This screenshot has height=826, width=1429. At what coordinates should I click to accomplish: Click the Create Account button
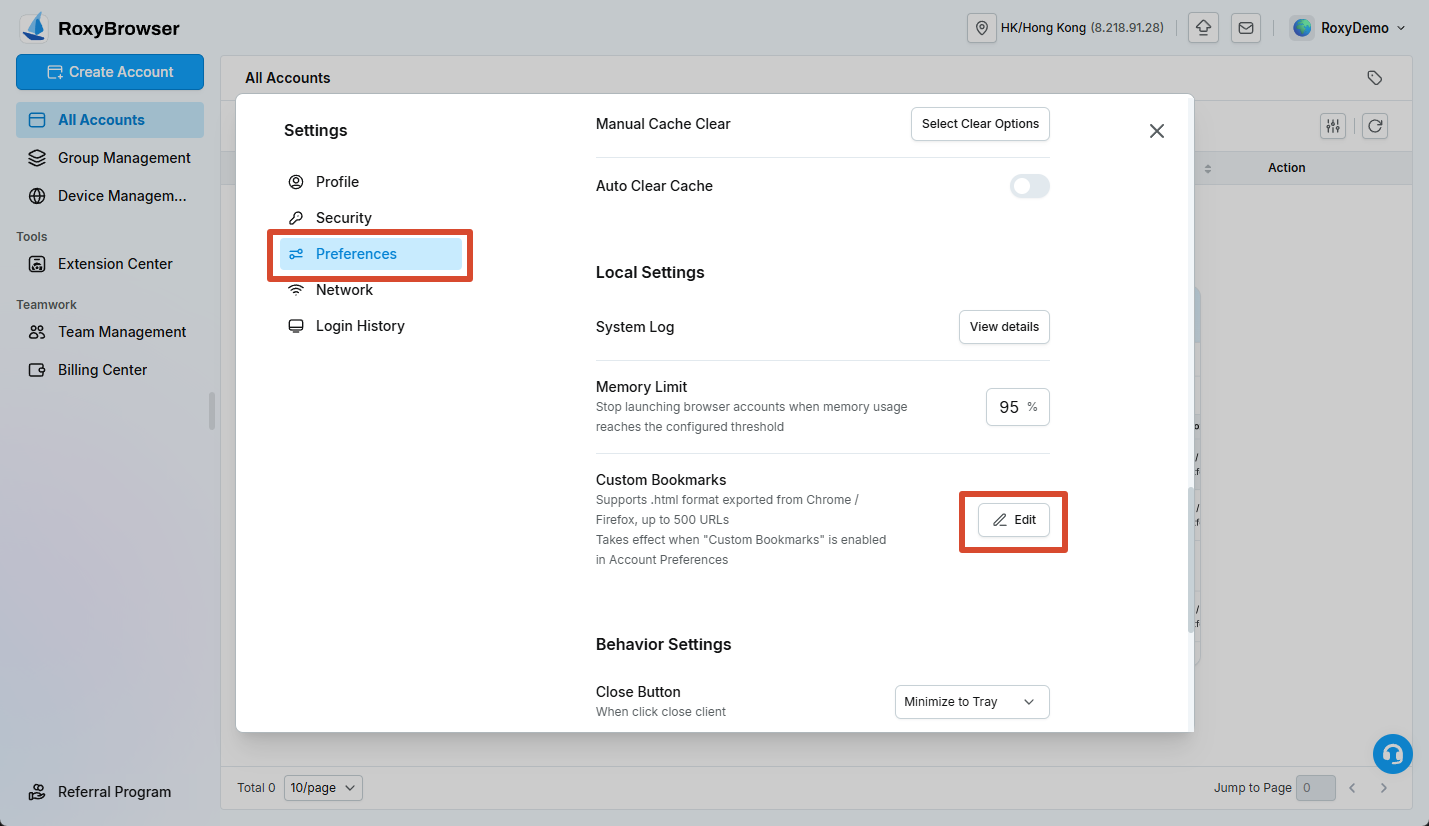point(110,72)
